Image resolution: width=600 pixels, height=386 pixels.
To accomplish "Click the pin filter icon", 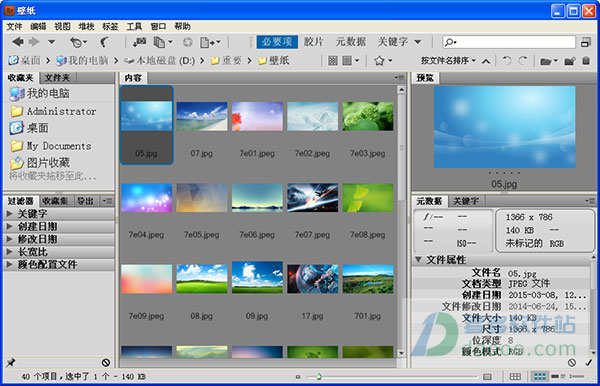I will click(11, 362).
